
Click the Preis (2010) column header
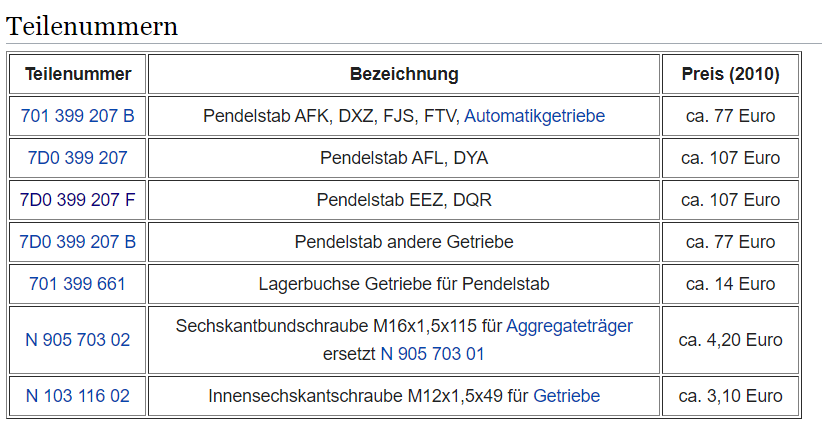coord(730,74)
